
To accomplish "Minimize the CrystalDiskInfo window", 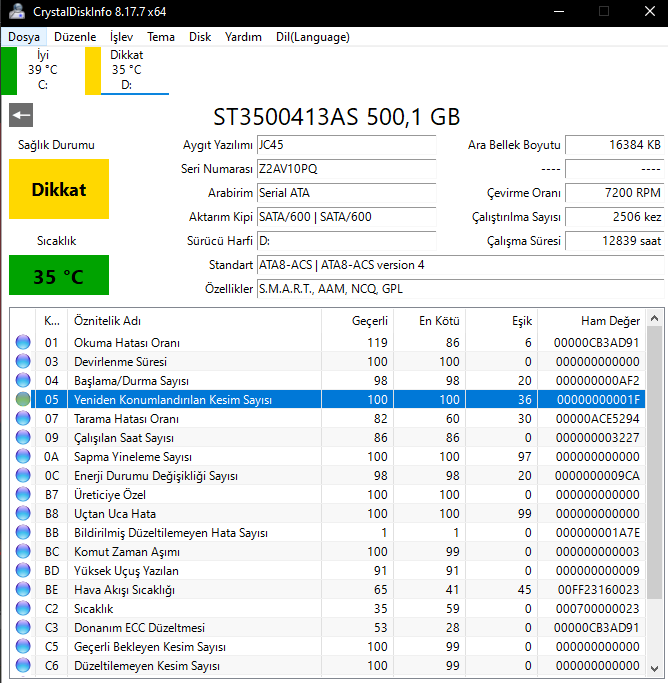I will click(x=559, y=11).
